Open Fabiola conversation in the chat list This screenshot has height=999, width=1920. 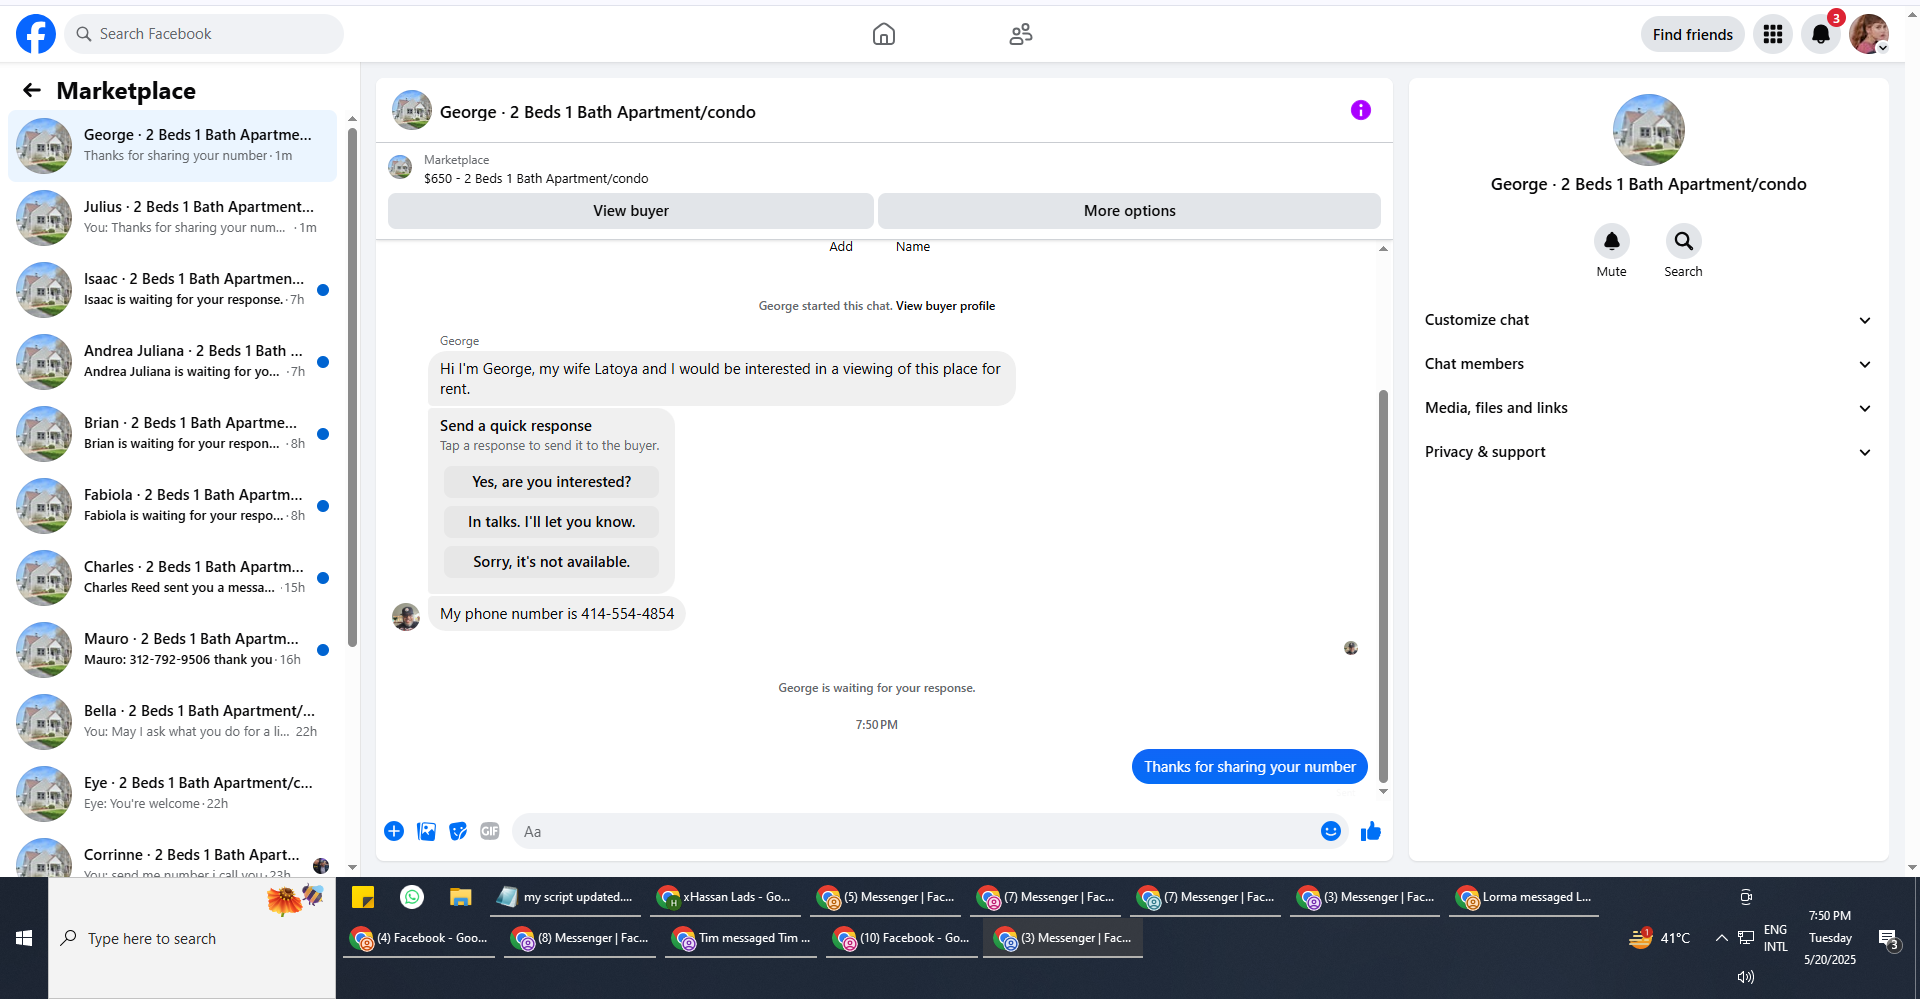pos(172,506)
